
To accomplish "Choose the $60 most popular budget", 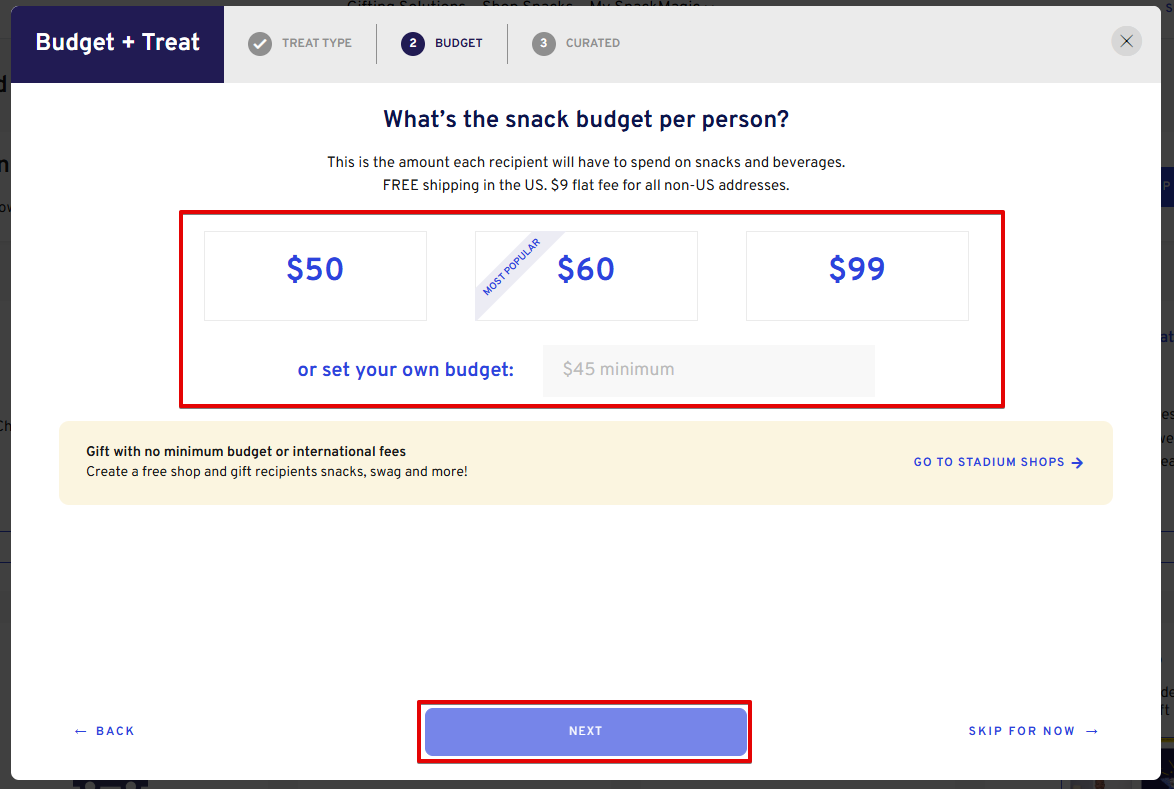I will [586, 275].
